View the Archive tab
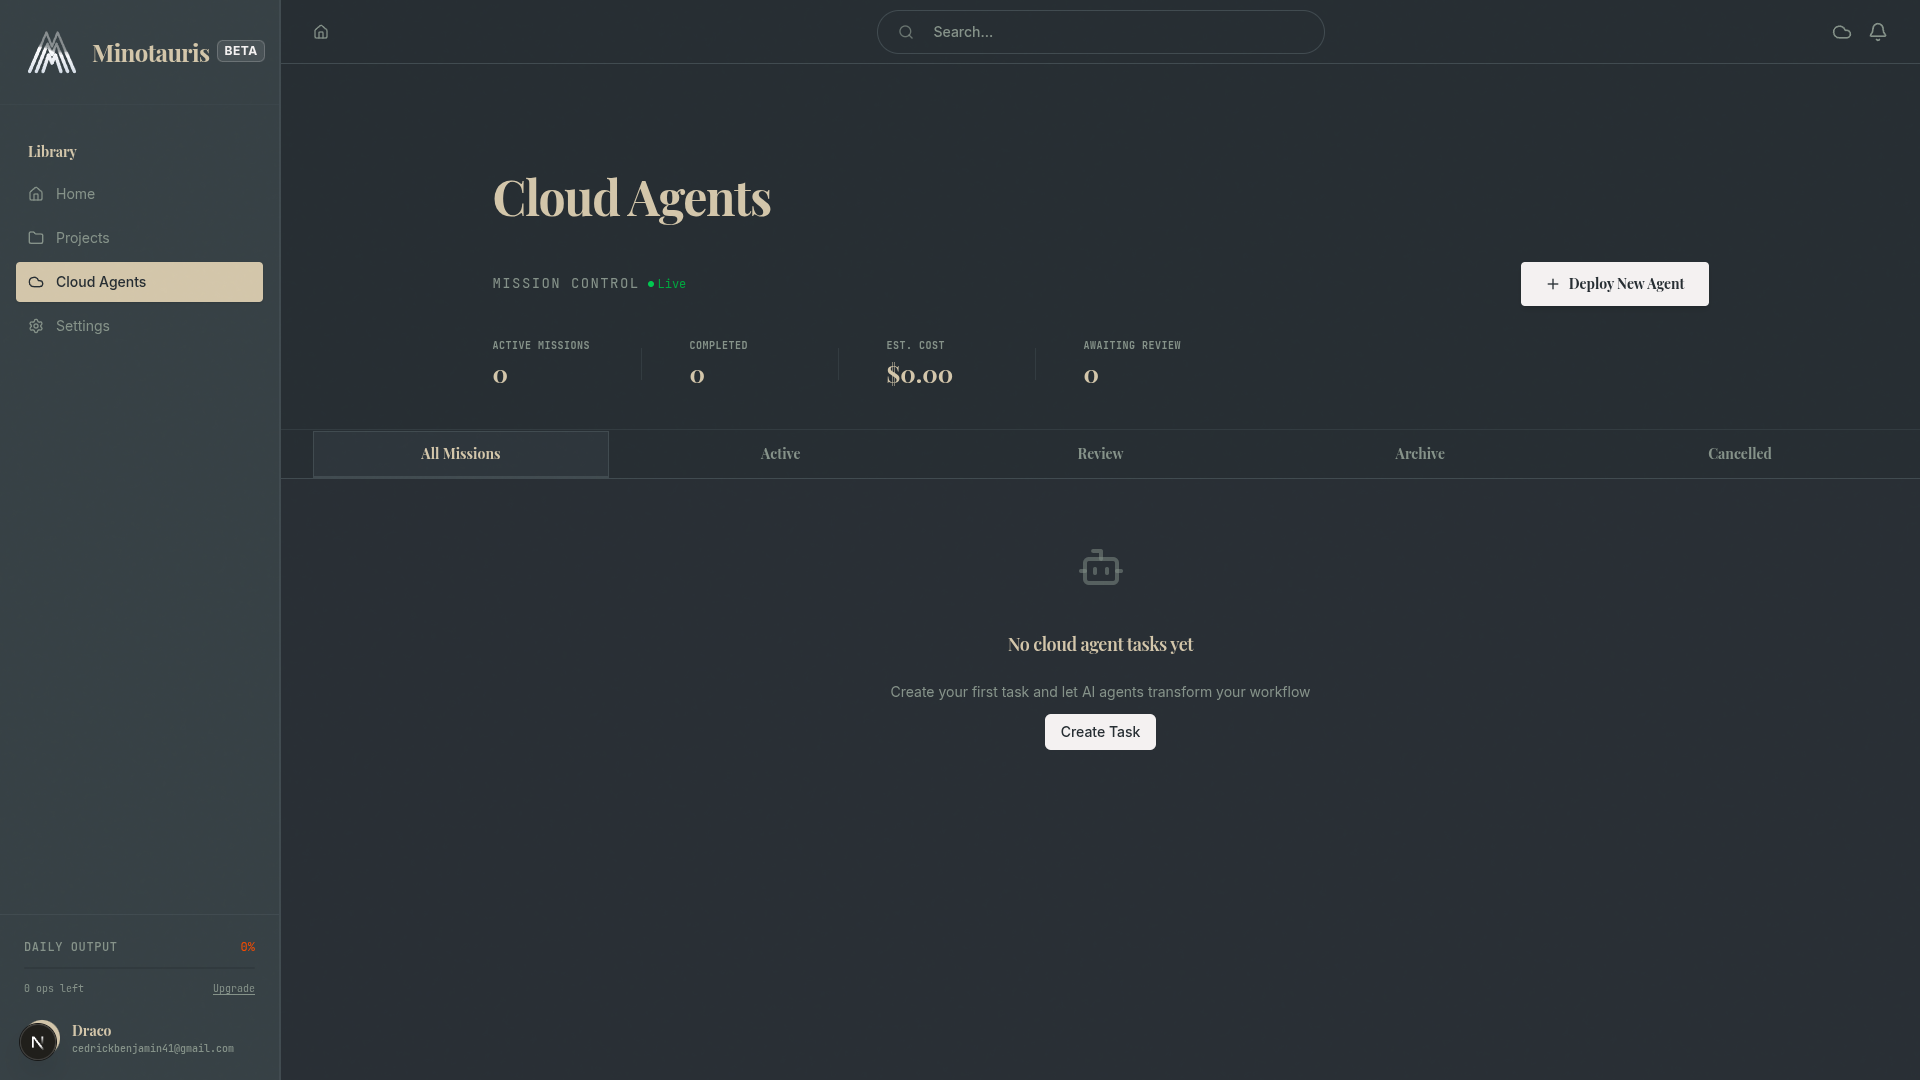Viewport: 1920px width, 1080px height. point(1419,454)
